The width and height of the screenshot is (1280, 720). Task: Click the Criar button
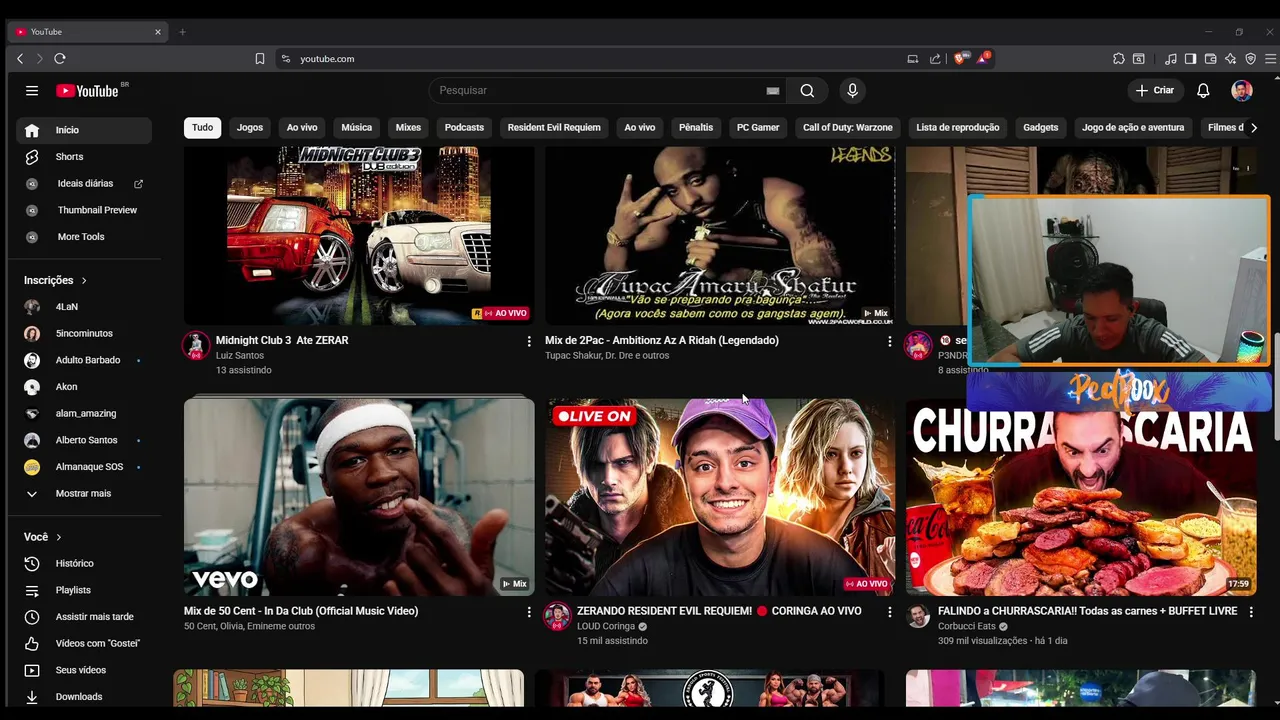(x=1155, y=90)
